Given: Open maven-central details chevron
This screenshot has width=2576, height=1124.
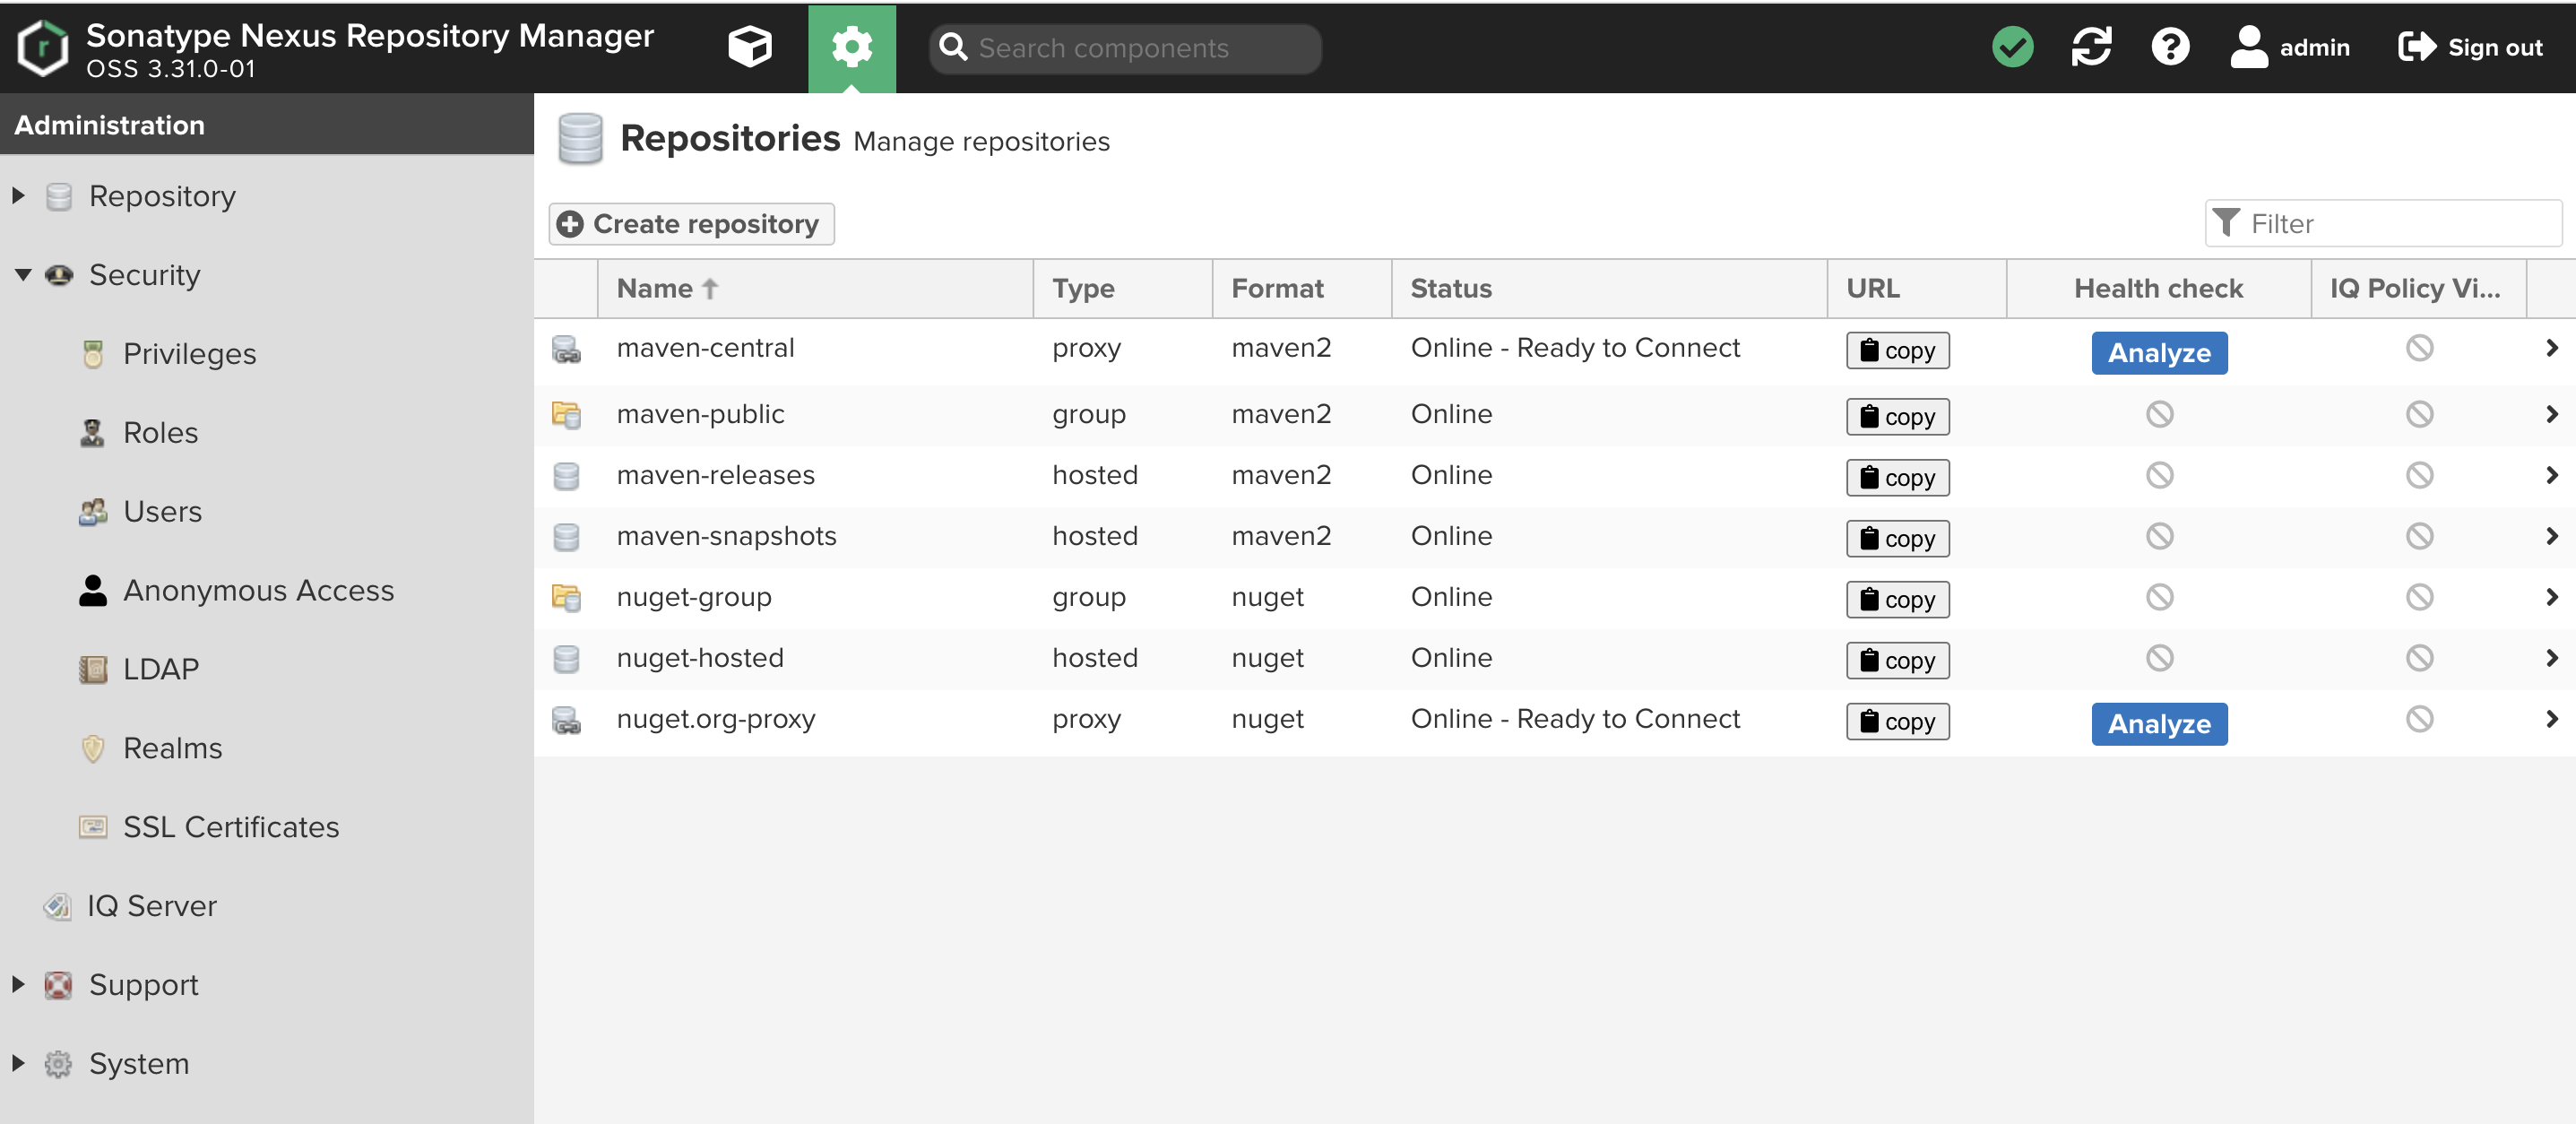Looking at the screenshot, I should coord(2551,348).
